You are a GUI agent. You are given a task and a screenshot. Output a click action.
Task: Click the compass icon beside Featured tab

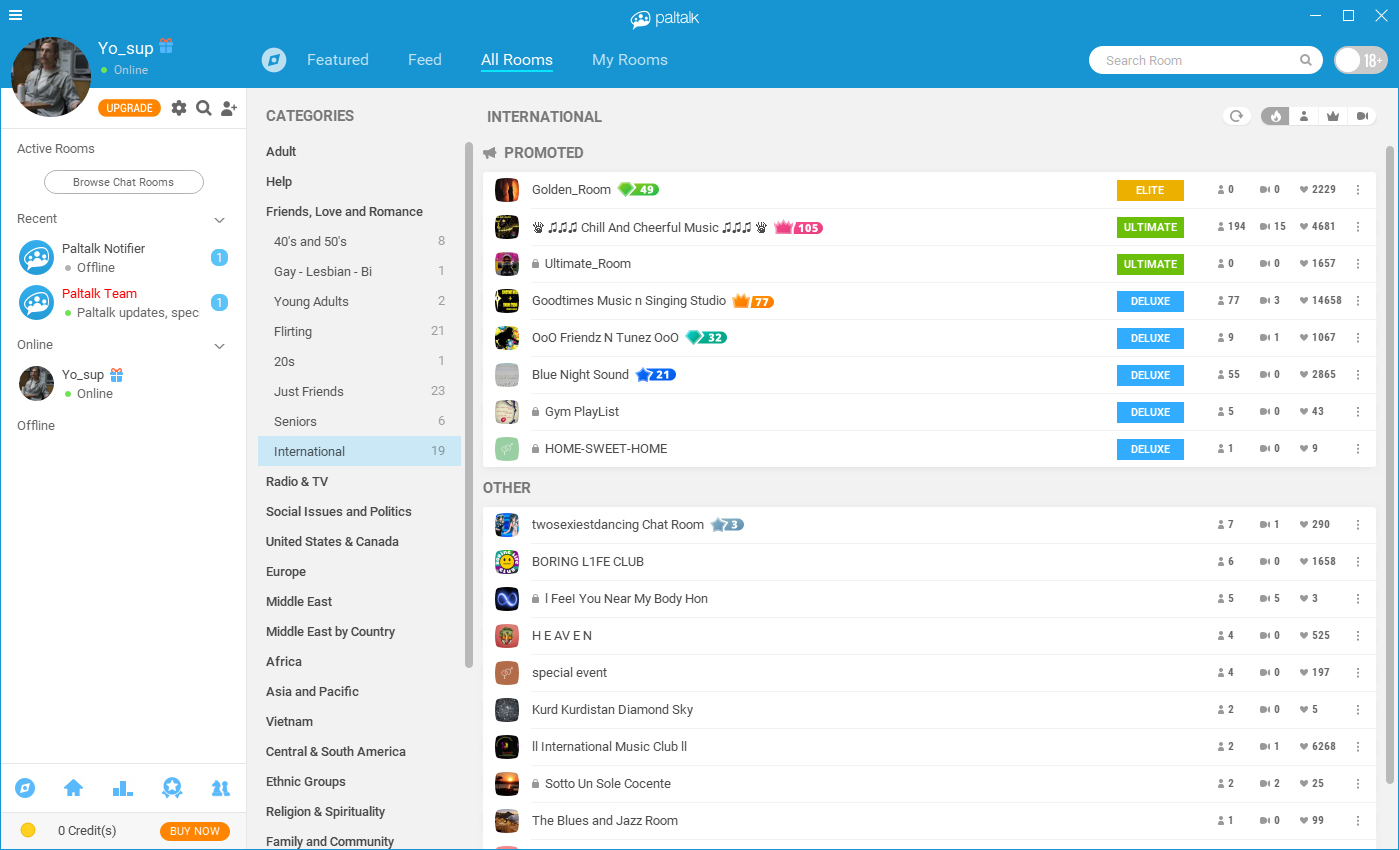pos(274,60)
